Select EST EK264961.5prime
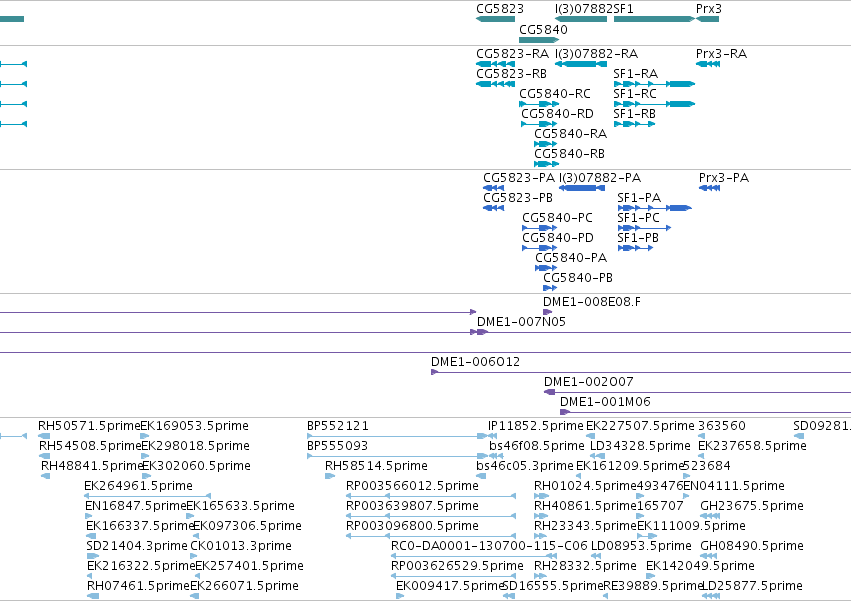 tap(148, 496)
